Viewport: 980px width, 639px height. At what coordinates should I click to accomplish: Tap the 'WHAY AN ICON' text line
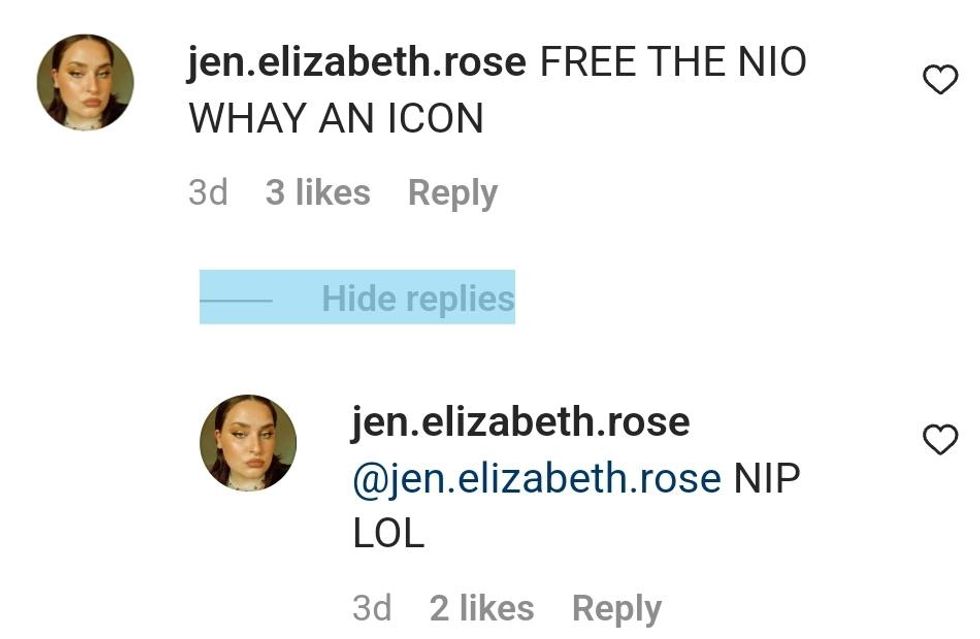pos(336,118)
